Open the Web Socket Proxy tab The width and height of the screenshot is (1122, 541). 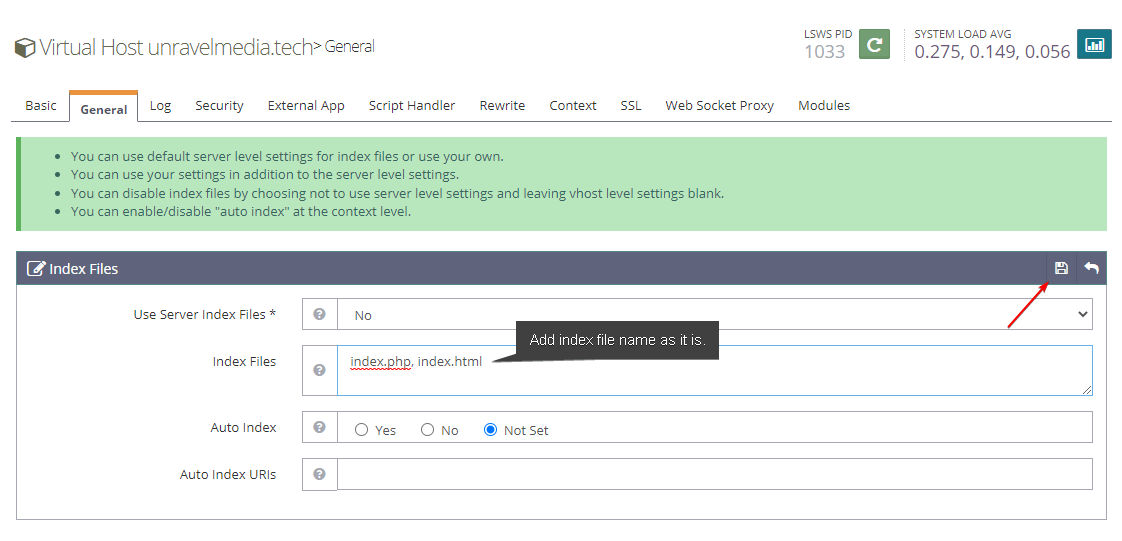click(x=719, y=105)
